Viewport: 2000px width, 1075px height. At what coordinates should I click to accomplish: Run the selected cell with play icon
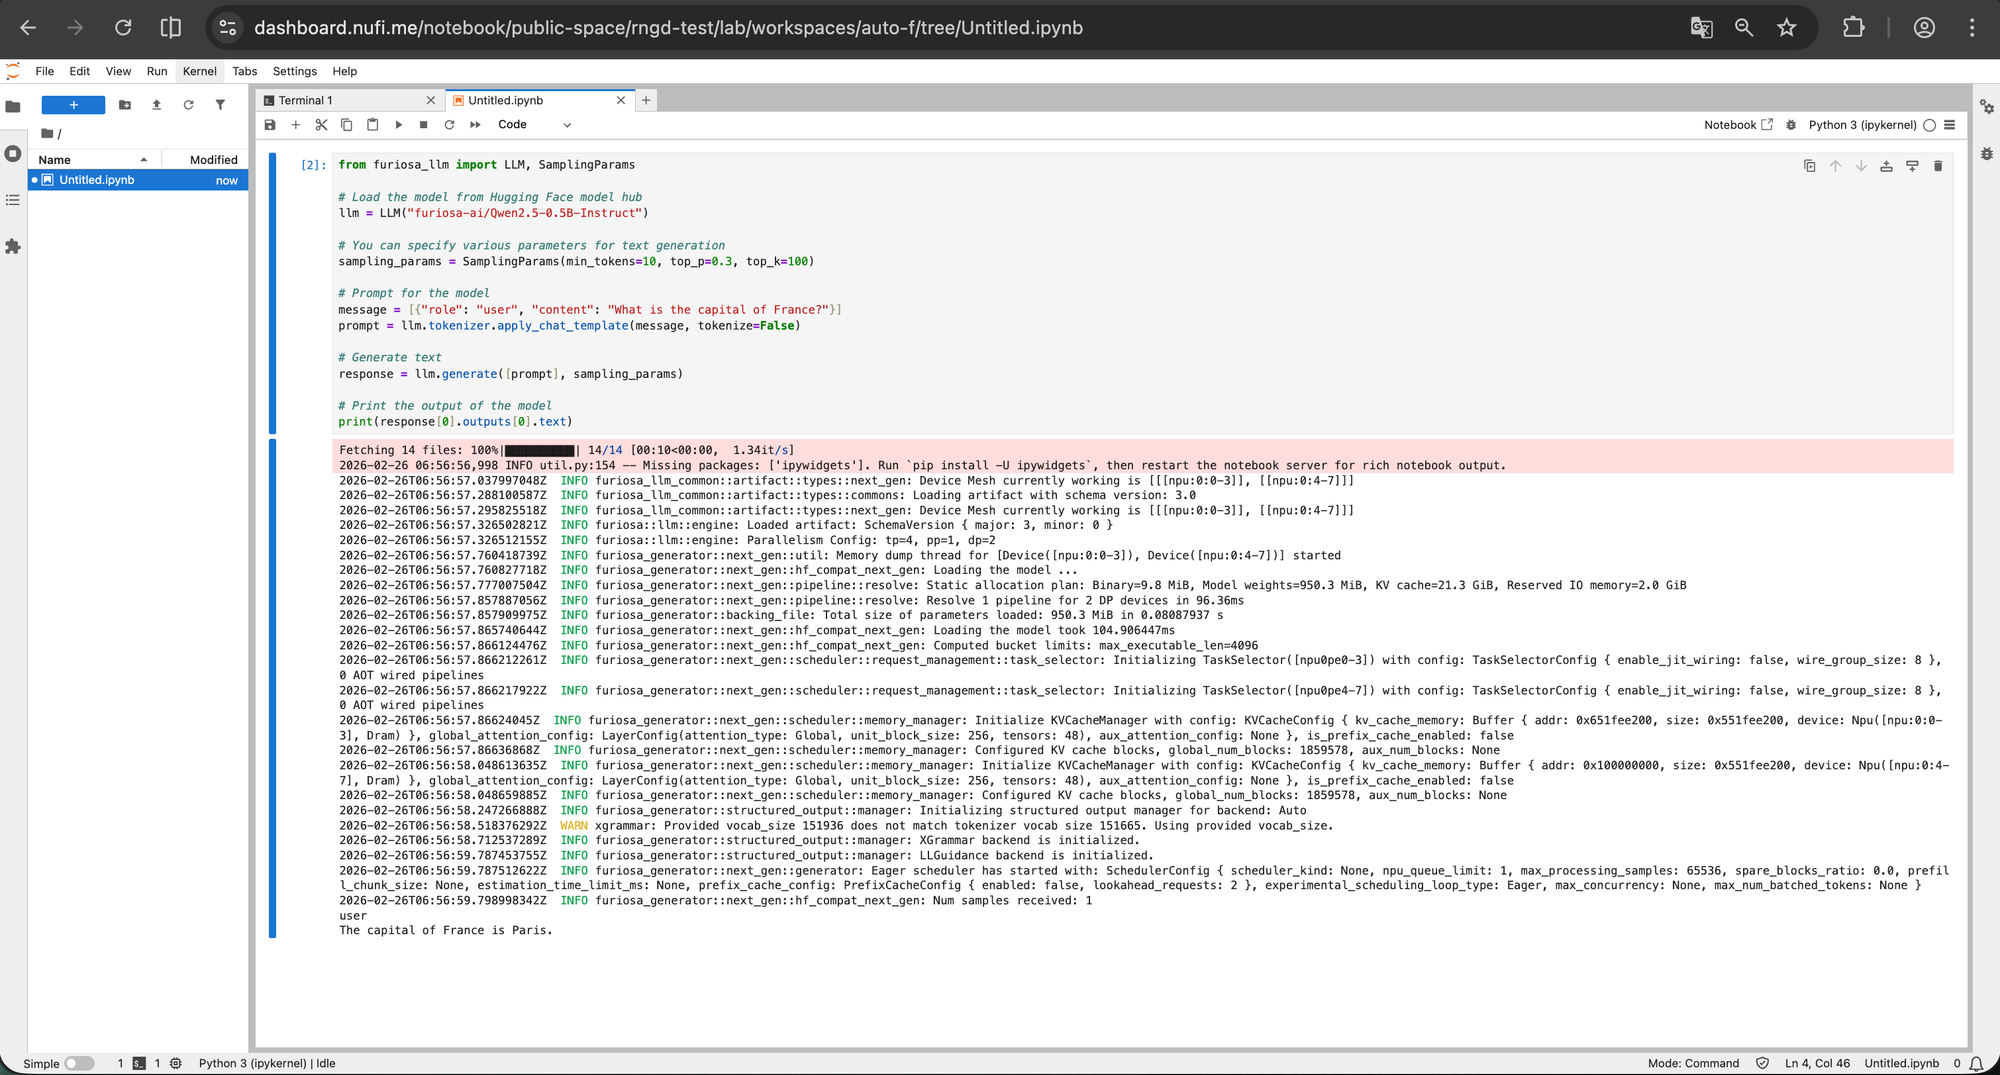coord(398,125)
